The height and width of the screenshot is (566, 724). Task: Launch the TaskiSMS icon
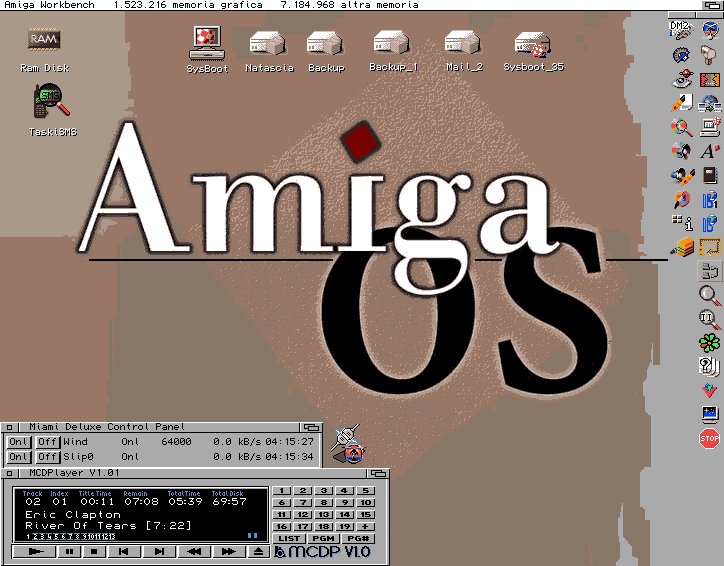coord(52,110)
